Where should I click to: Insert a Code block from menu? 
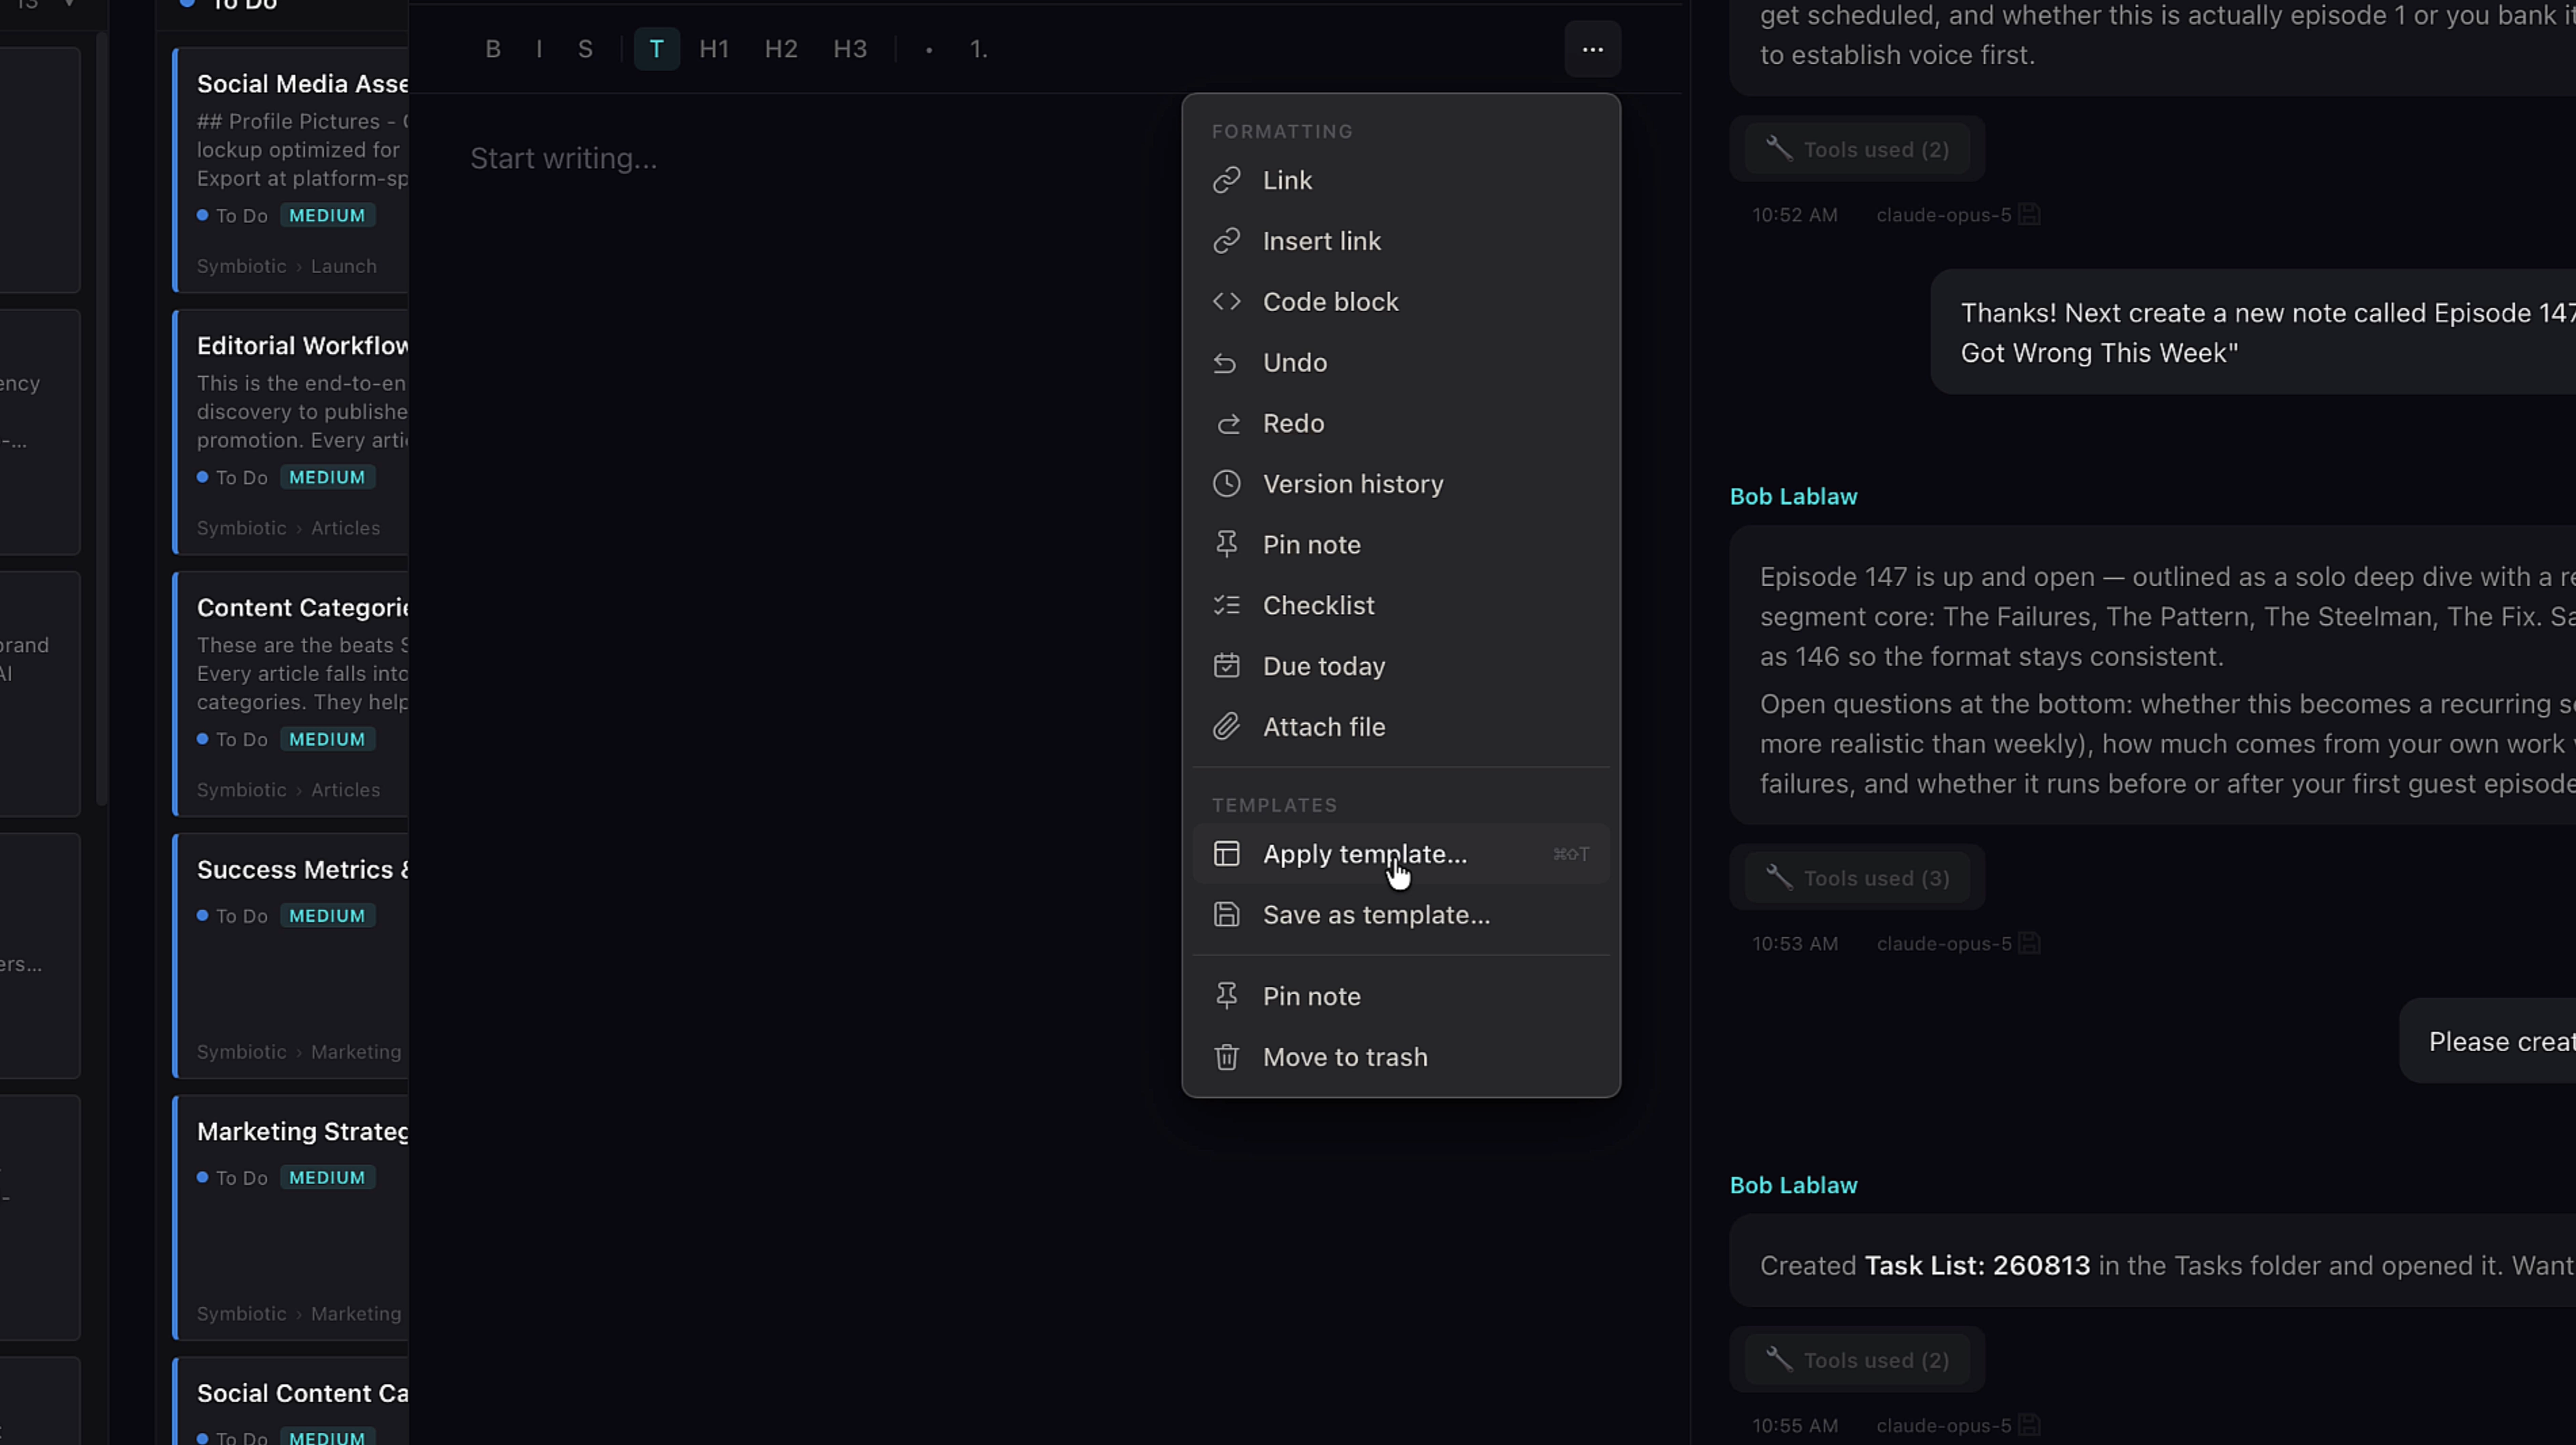click(x=1400, y=302)
